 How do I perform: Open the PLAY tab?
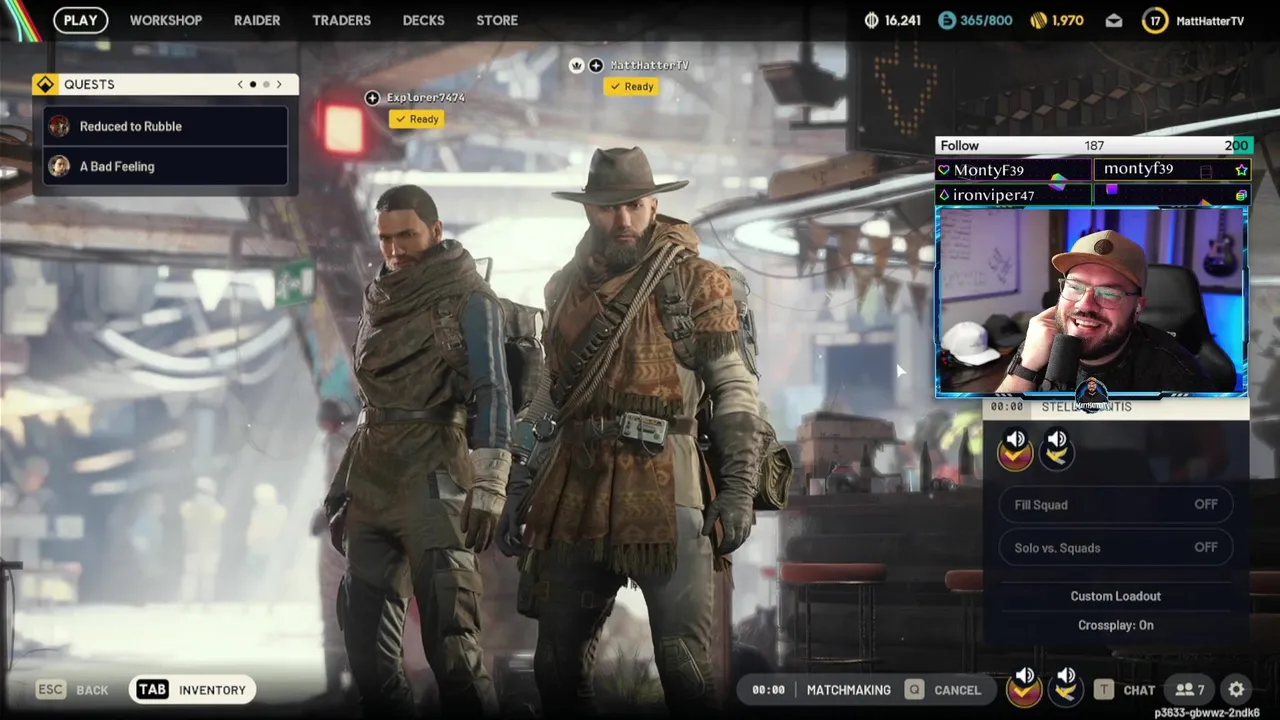(x=80, y=20)
